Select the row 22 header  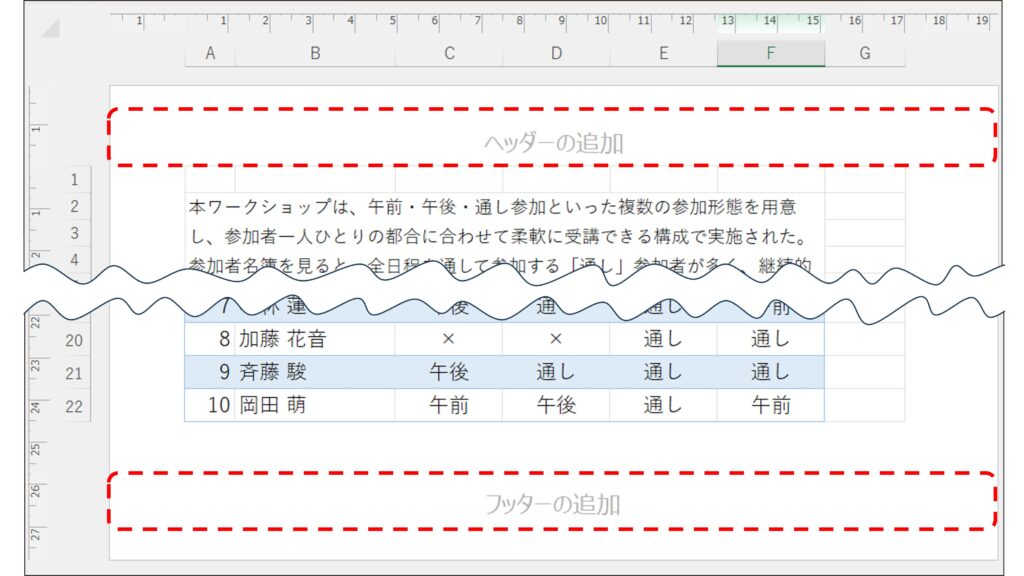click(x=74, y=406)
